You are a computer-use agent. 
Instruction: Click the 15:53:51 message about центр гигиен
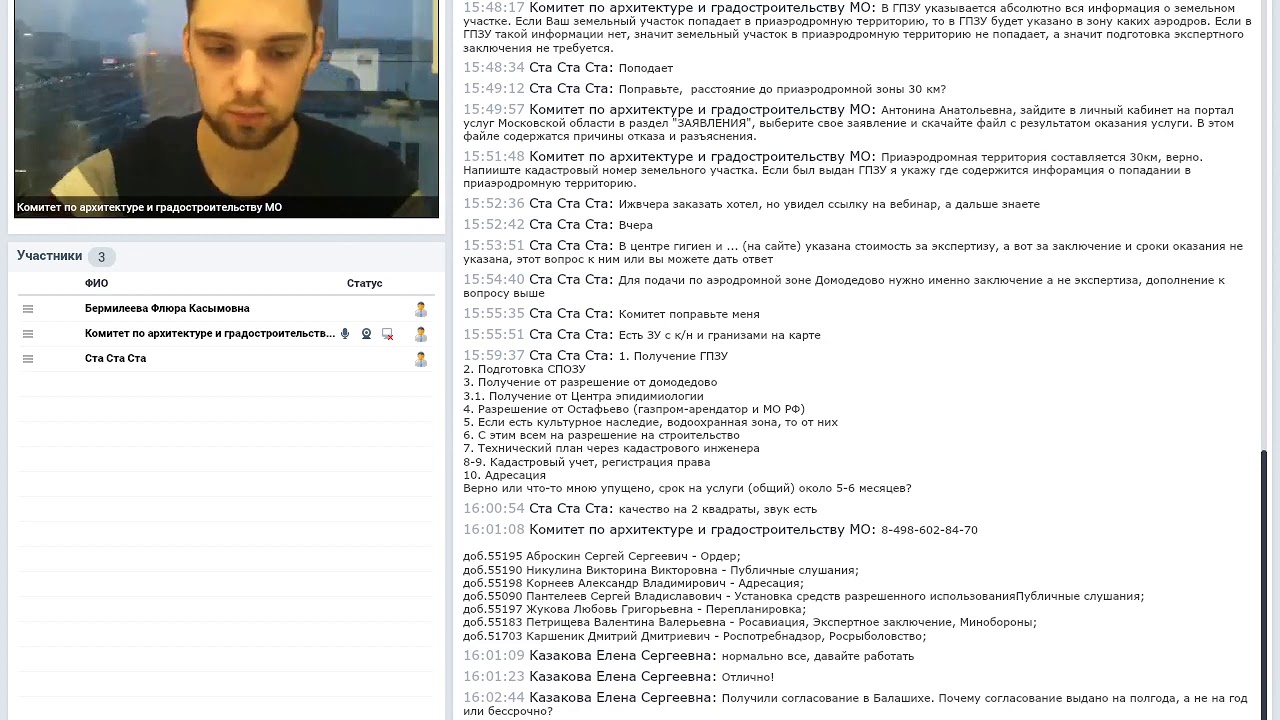pyautogui.click(x=853, y=252)
